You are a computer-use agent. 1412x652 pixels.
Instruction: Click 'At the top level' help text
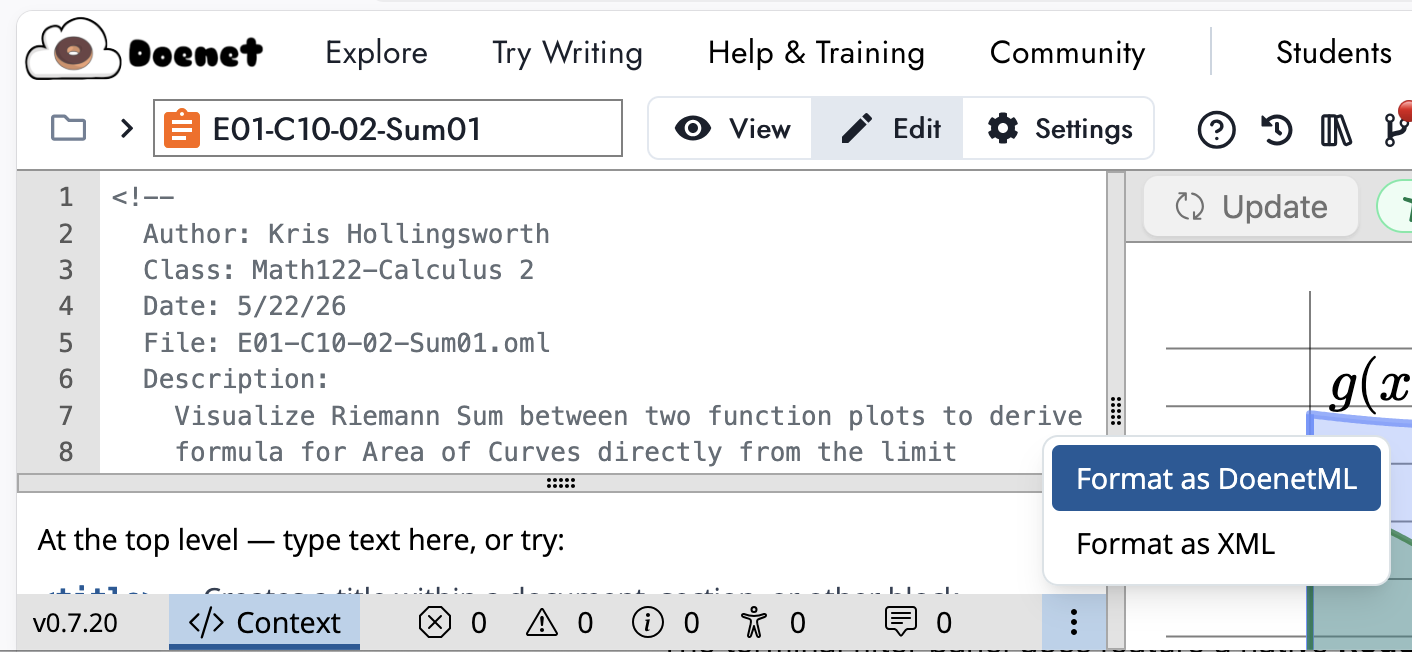click(301, 542)
